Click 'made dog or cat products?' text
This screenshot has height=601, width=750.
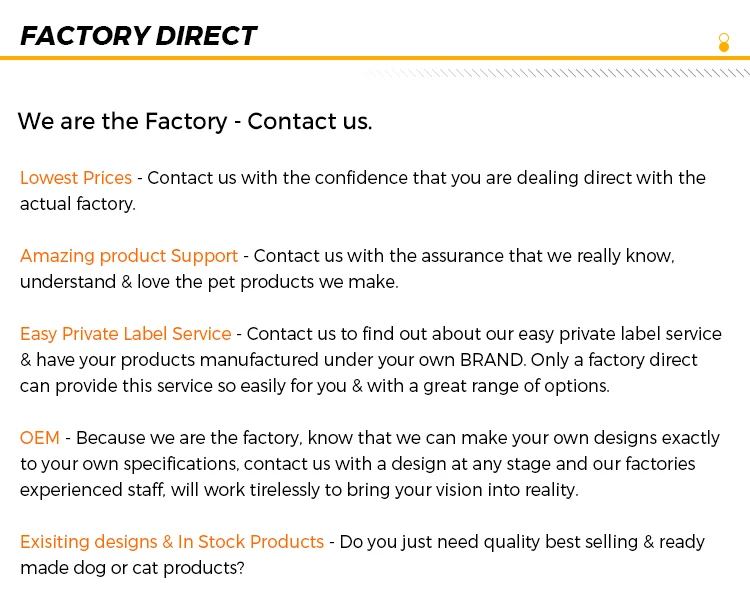pyautogui.click(x=132, y=568)
